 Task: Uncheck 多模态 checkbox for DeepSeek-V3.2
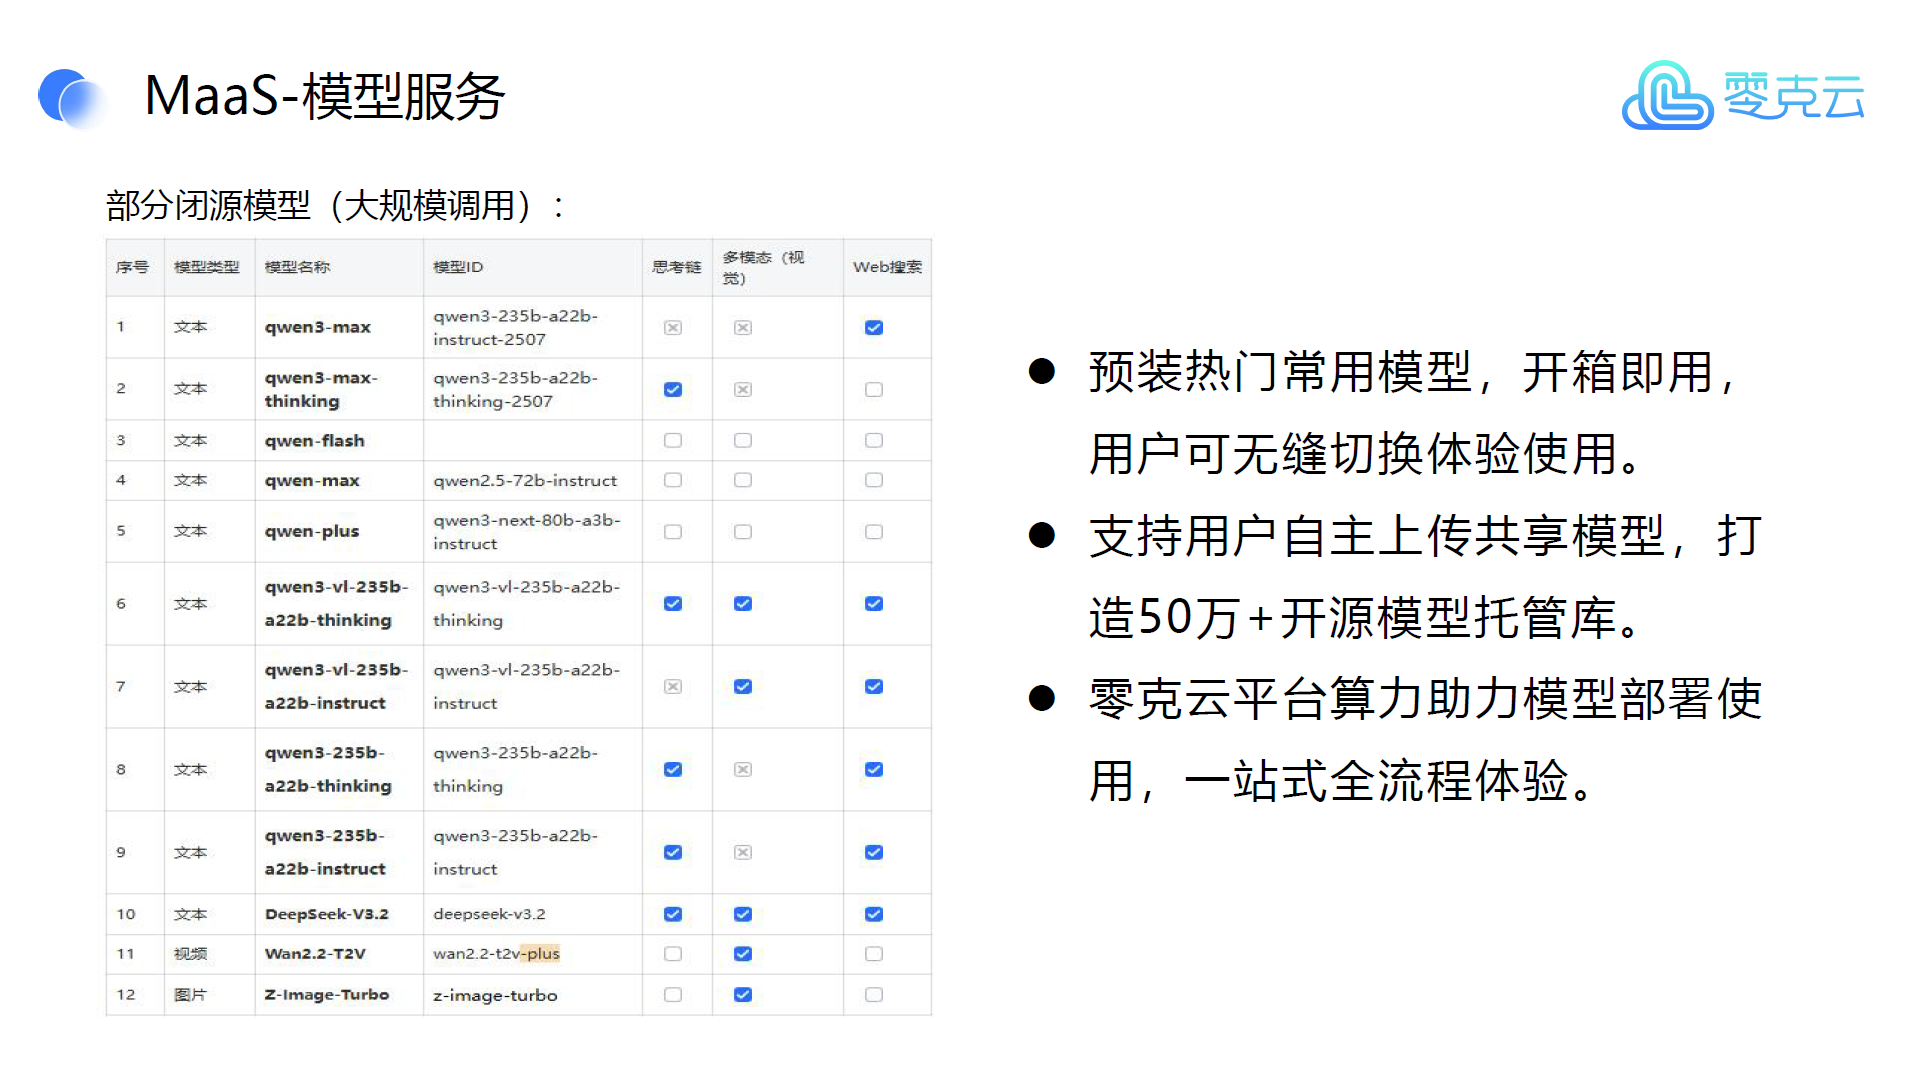743,915
